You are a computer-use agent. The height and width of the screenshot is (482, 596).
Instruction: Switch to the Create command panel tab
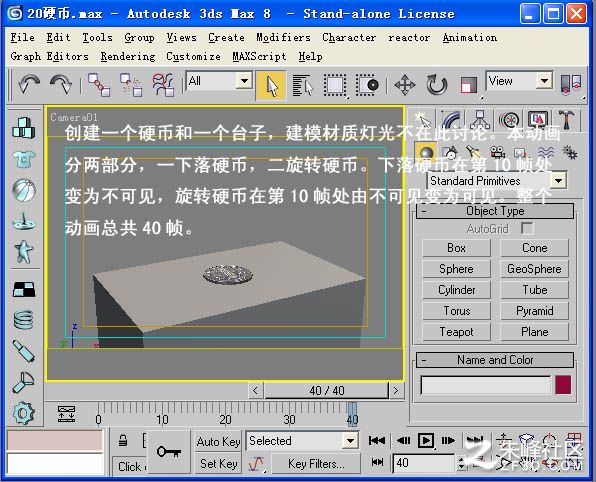pyautogui.click(x=422, y=120)
